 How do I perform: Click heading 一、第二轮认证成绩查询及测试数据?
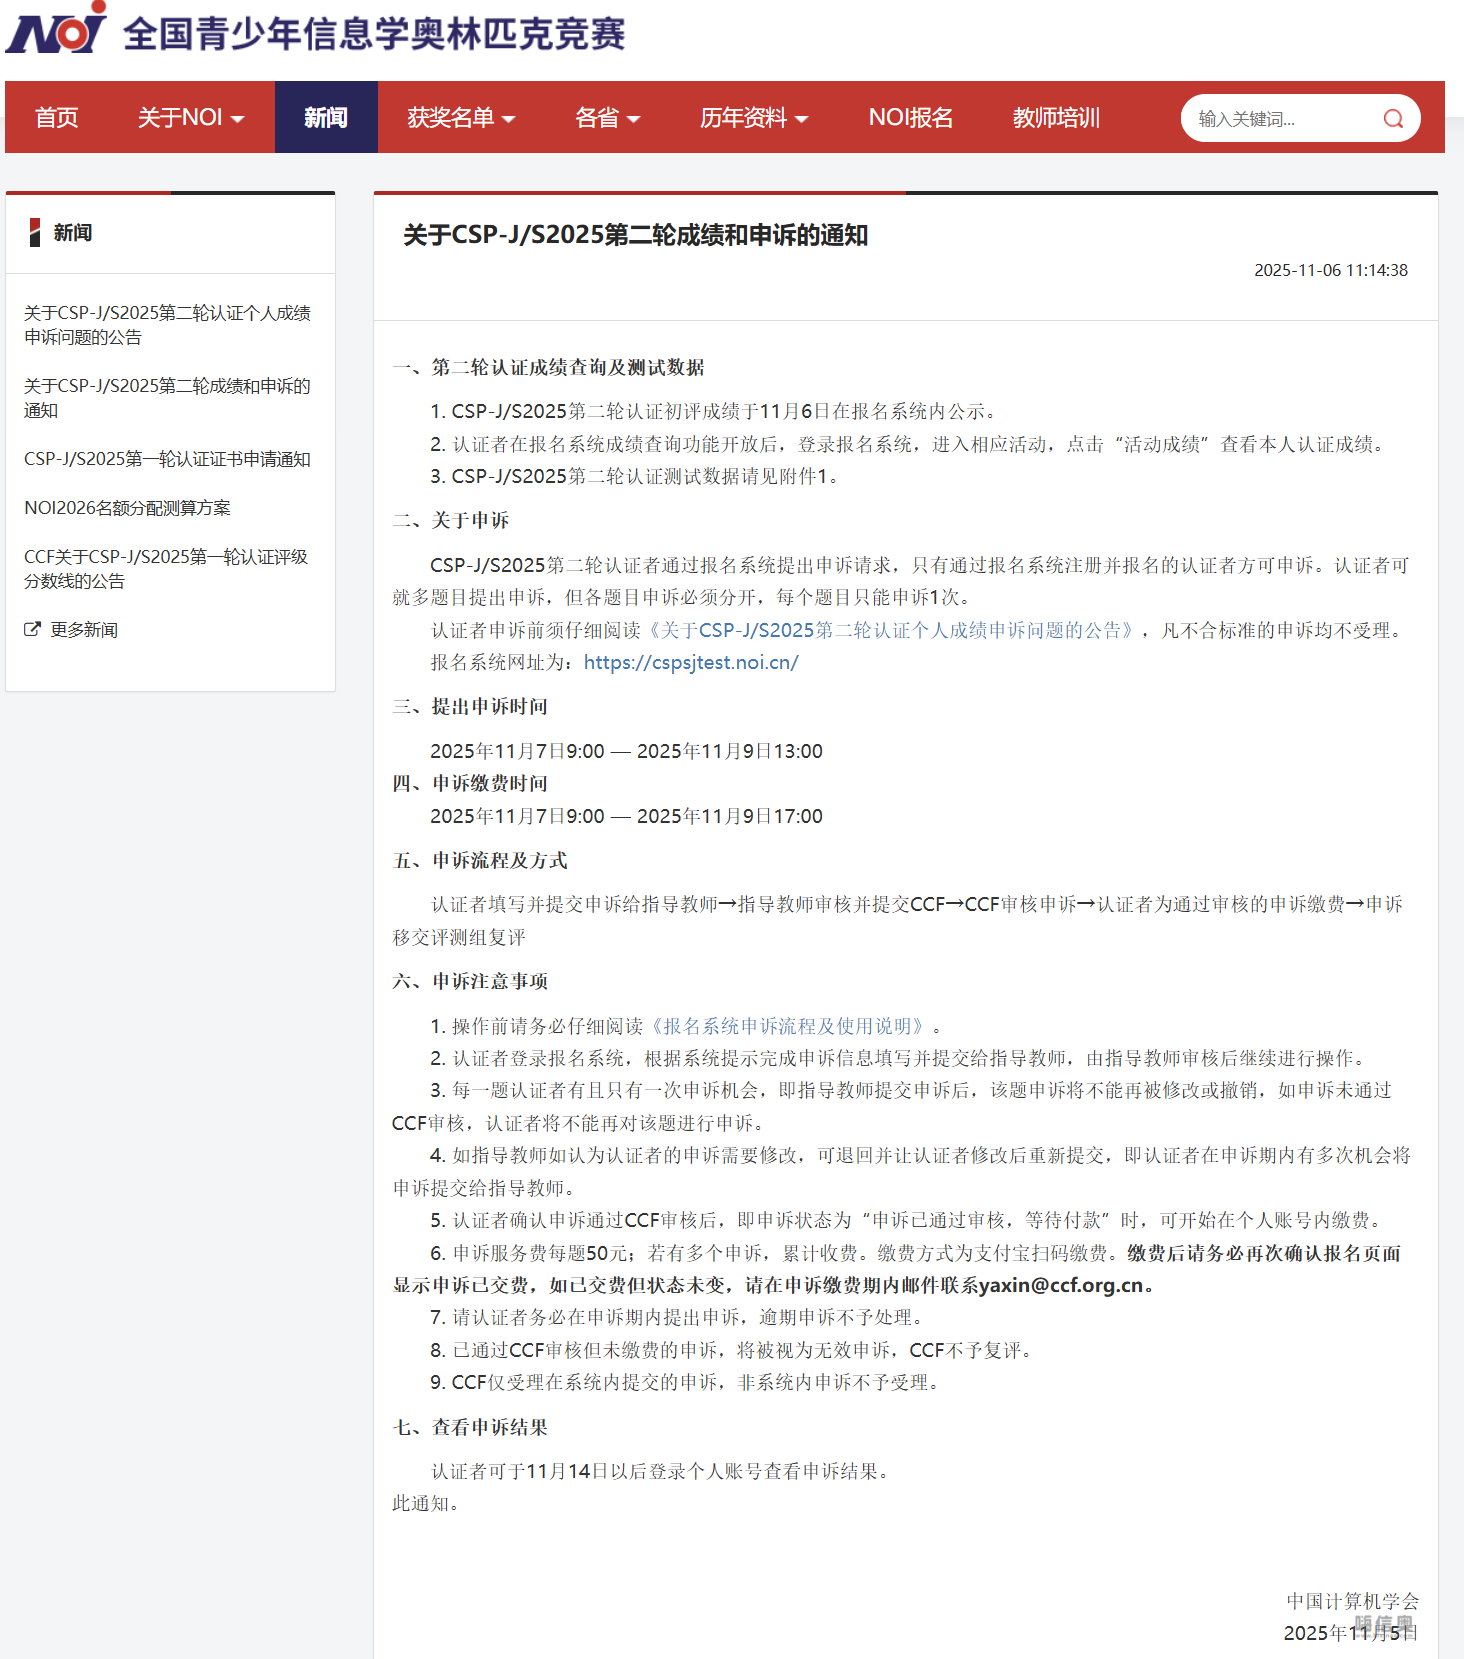pyautogui.click(x=548, y=367)
